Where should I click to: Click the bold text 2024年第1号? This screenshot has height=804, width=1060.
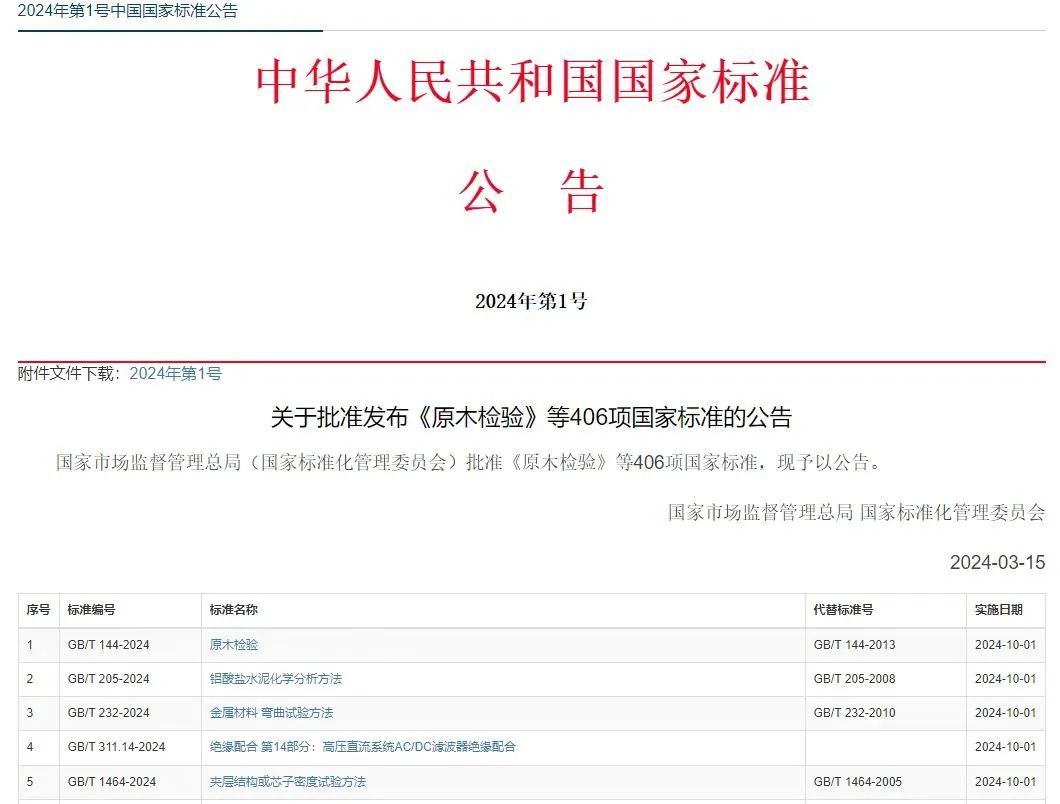pos(531,301)
